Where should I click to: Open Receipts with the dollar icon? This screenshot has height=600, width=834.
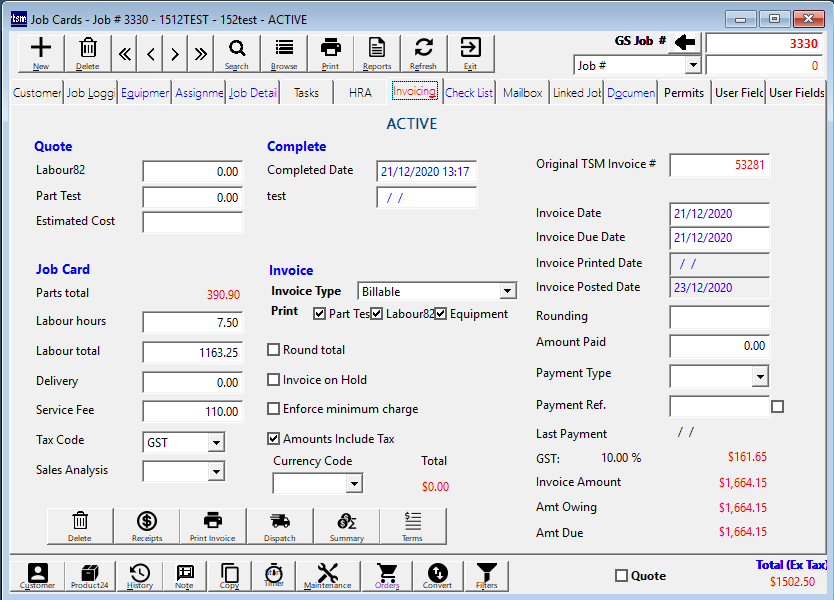147,525
